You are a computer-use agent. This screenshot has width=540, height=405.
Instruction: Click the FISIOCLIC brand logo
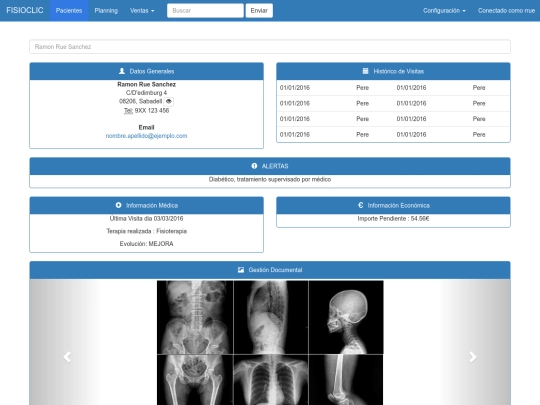coord(25,10)
